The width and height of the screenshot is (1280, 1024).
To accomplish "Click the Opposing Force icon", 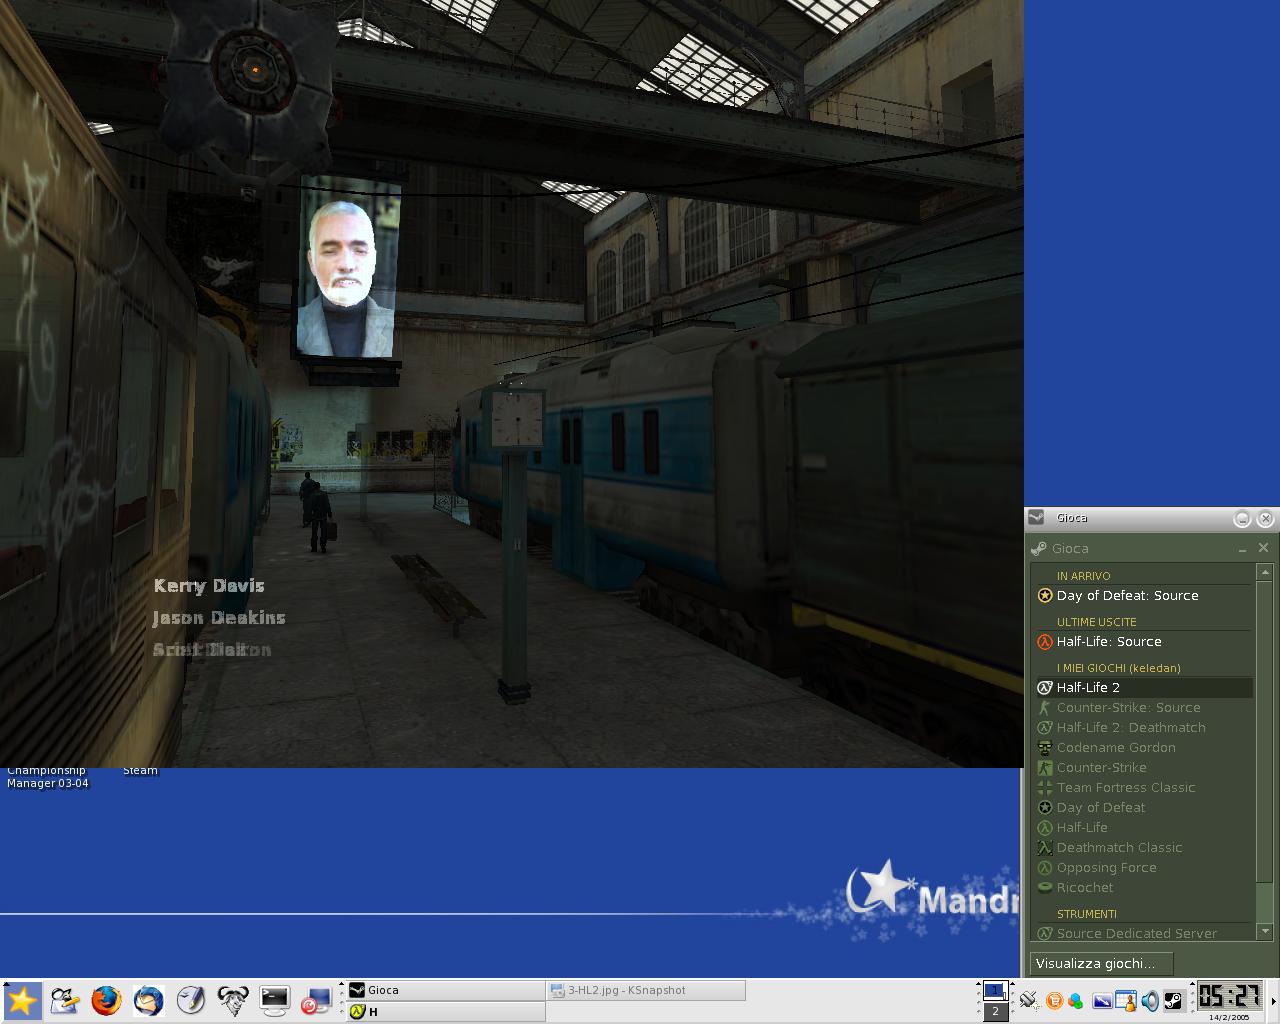I will tap(1045, 867).
